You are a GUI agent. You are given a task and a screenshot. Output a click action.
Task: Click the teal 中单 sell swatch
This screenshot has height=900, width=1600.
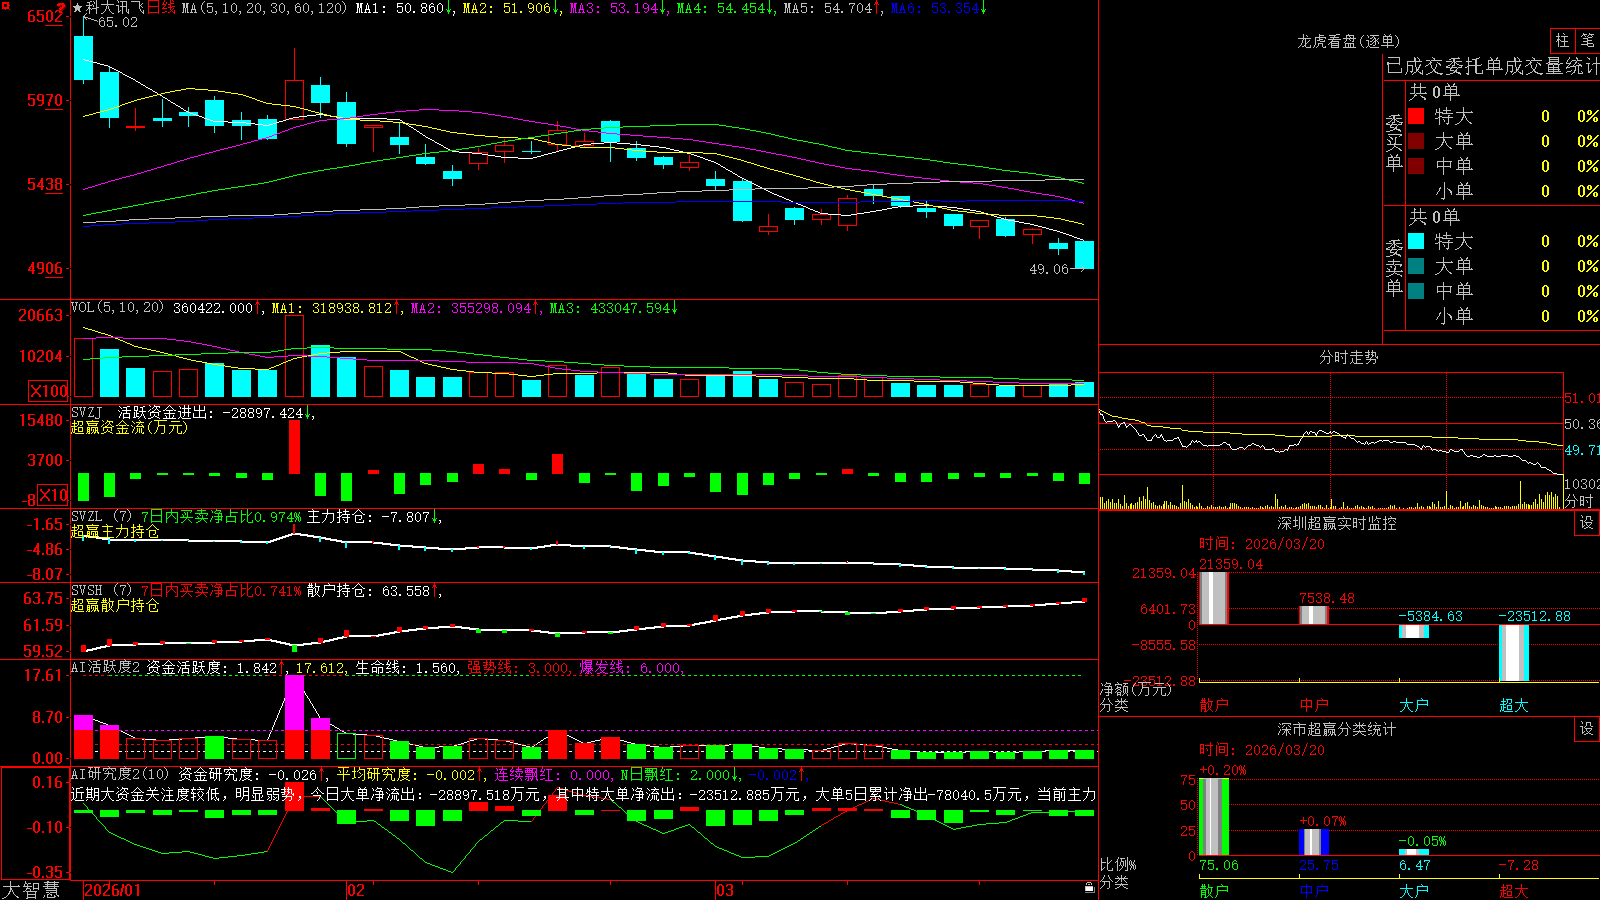1416,291
